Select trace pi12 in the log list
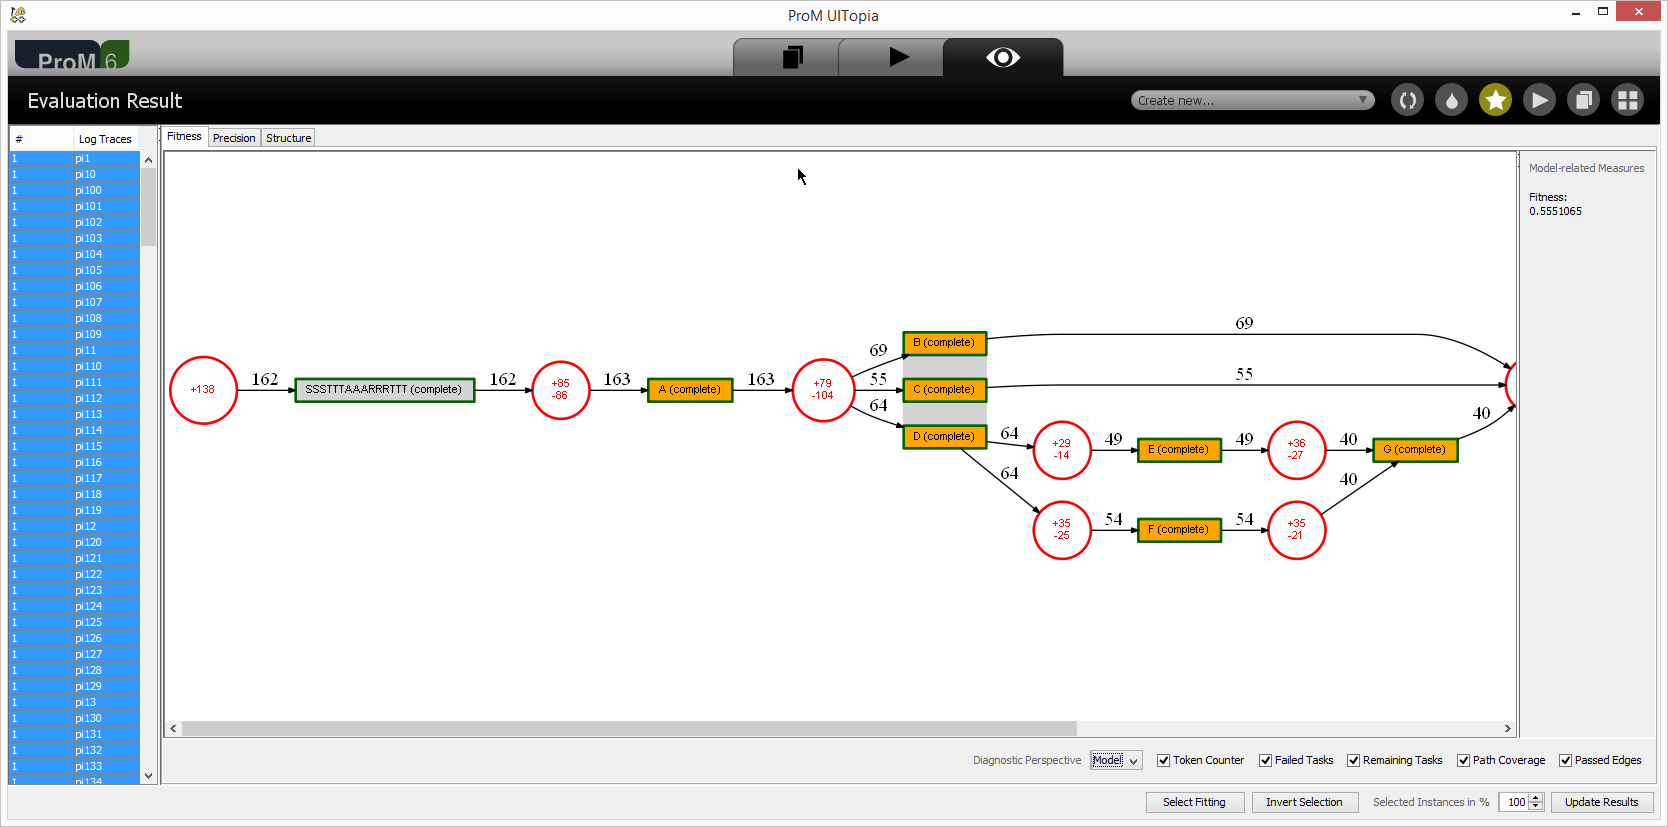Viewport: 1668px width, 827px height. coord(75,526)
